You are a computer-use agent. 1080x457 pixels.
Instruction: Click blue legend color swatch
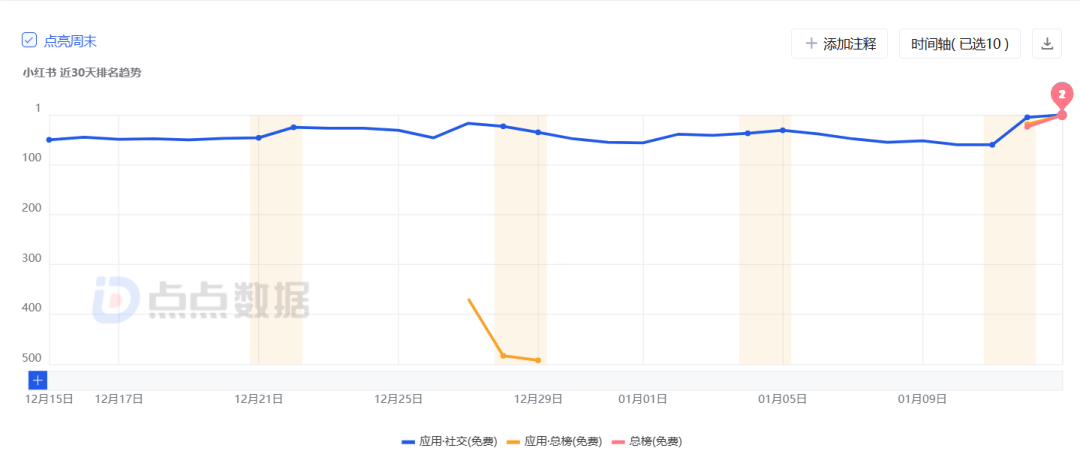(408, 441)
